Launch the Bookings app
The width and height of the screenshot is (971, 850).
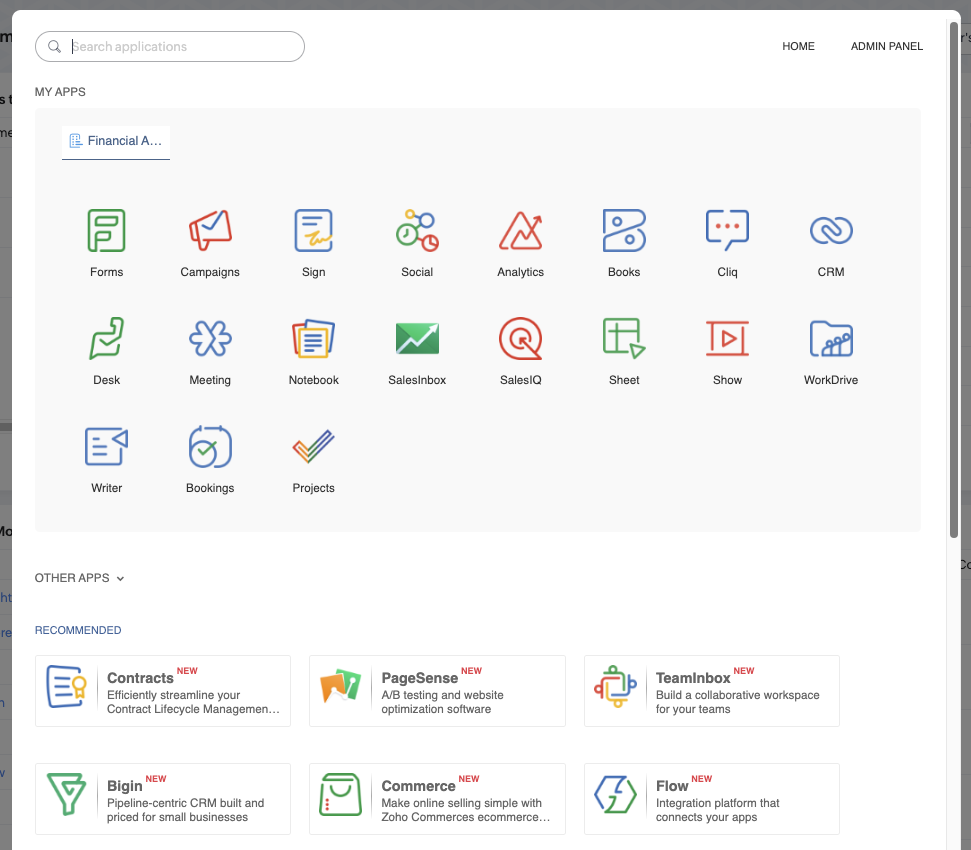pyautogui.click(x=210, y=446)
